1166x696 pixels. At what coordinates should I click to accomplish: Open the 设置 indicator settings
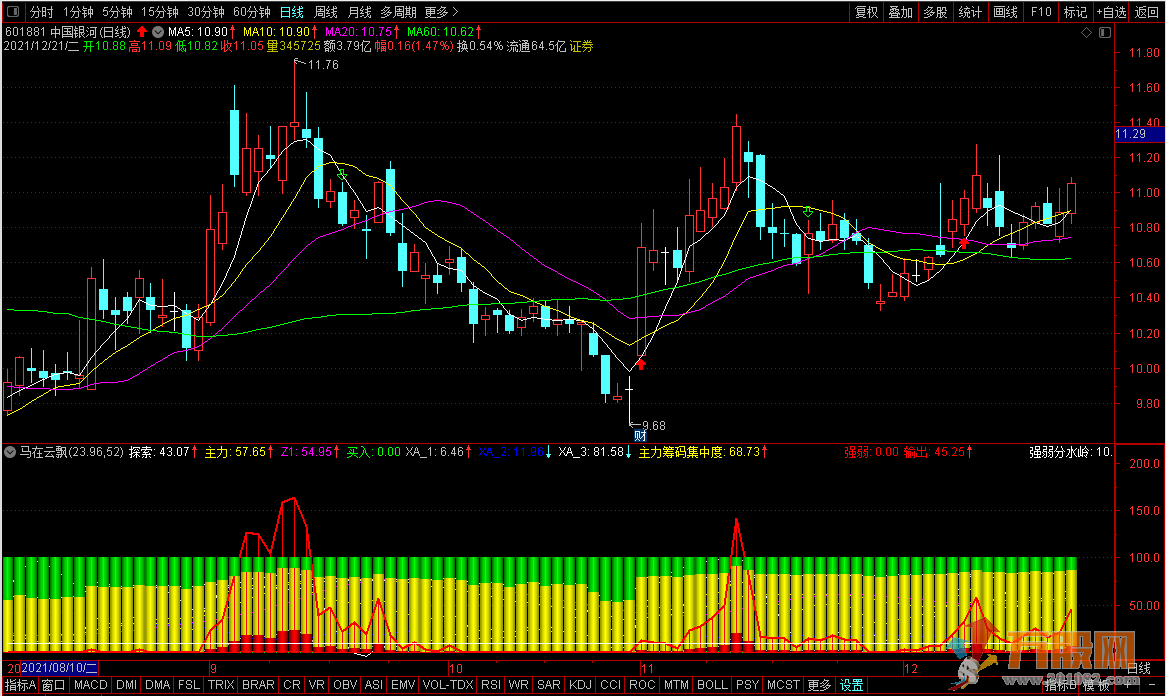point(851,685)
